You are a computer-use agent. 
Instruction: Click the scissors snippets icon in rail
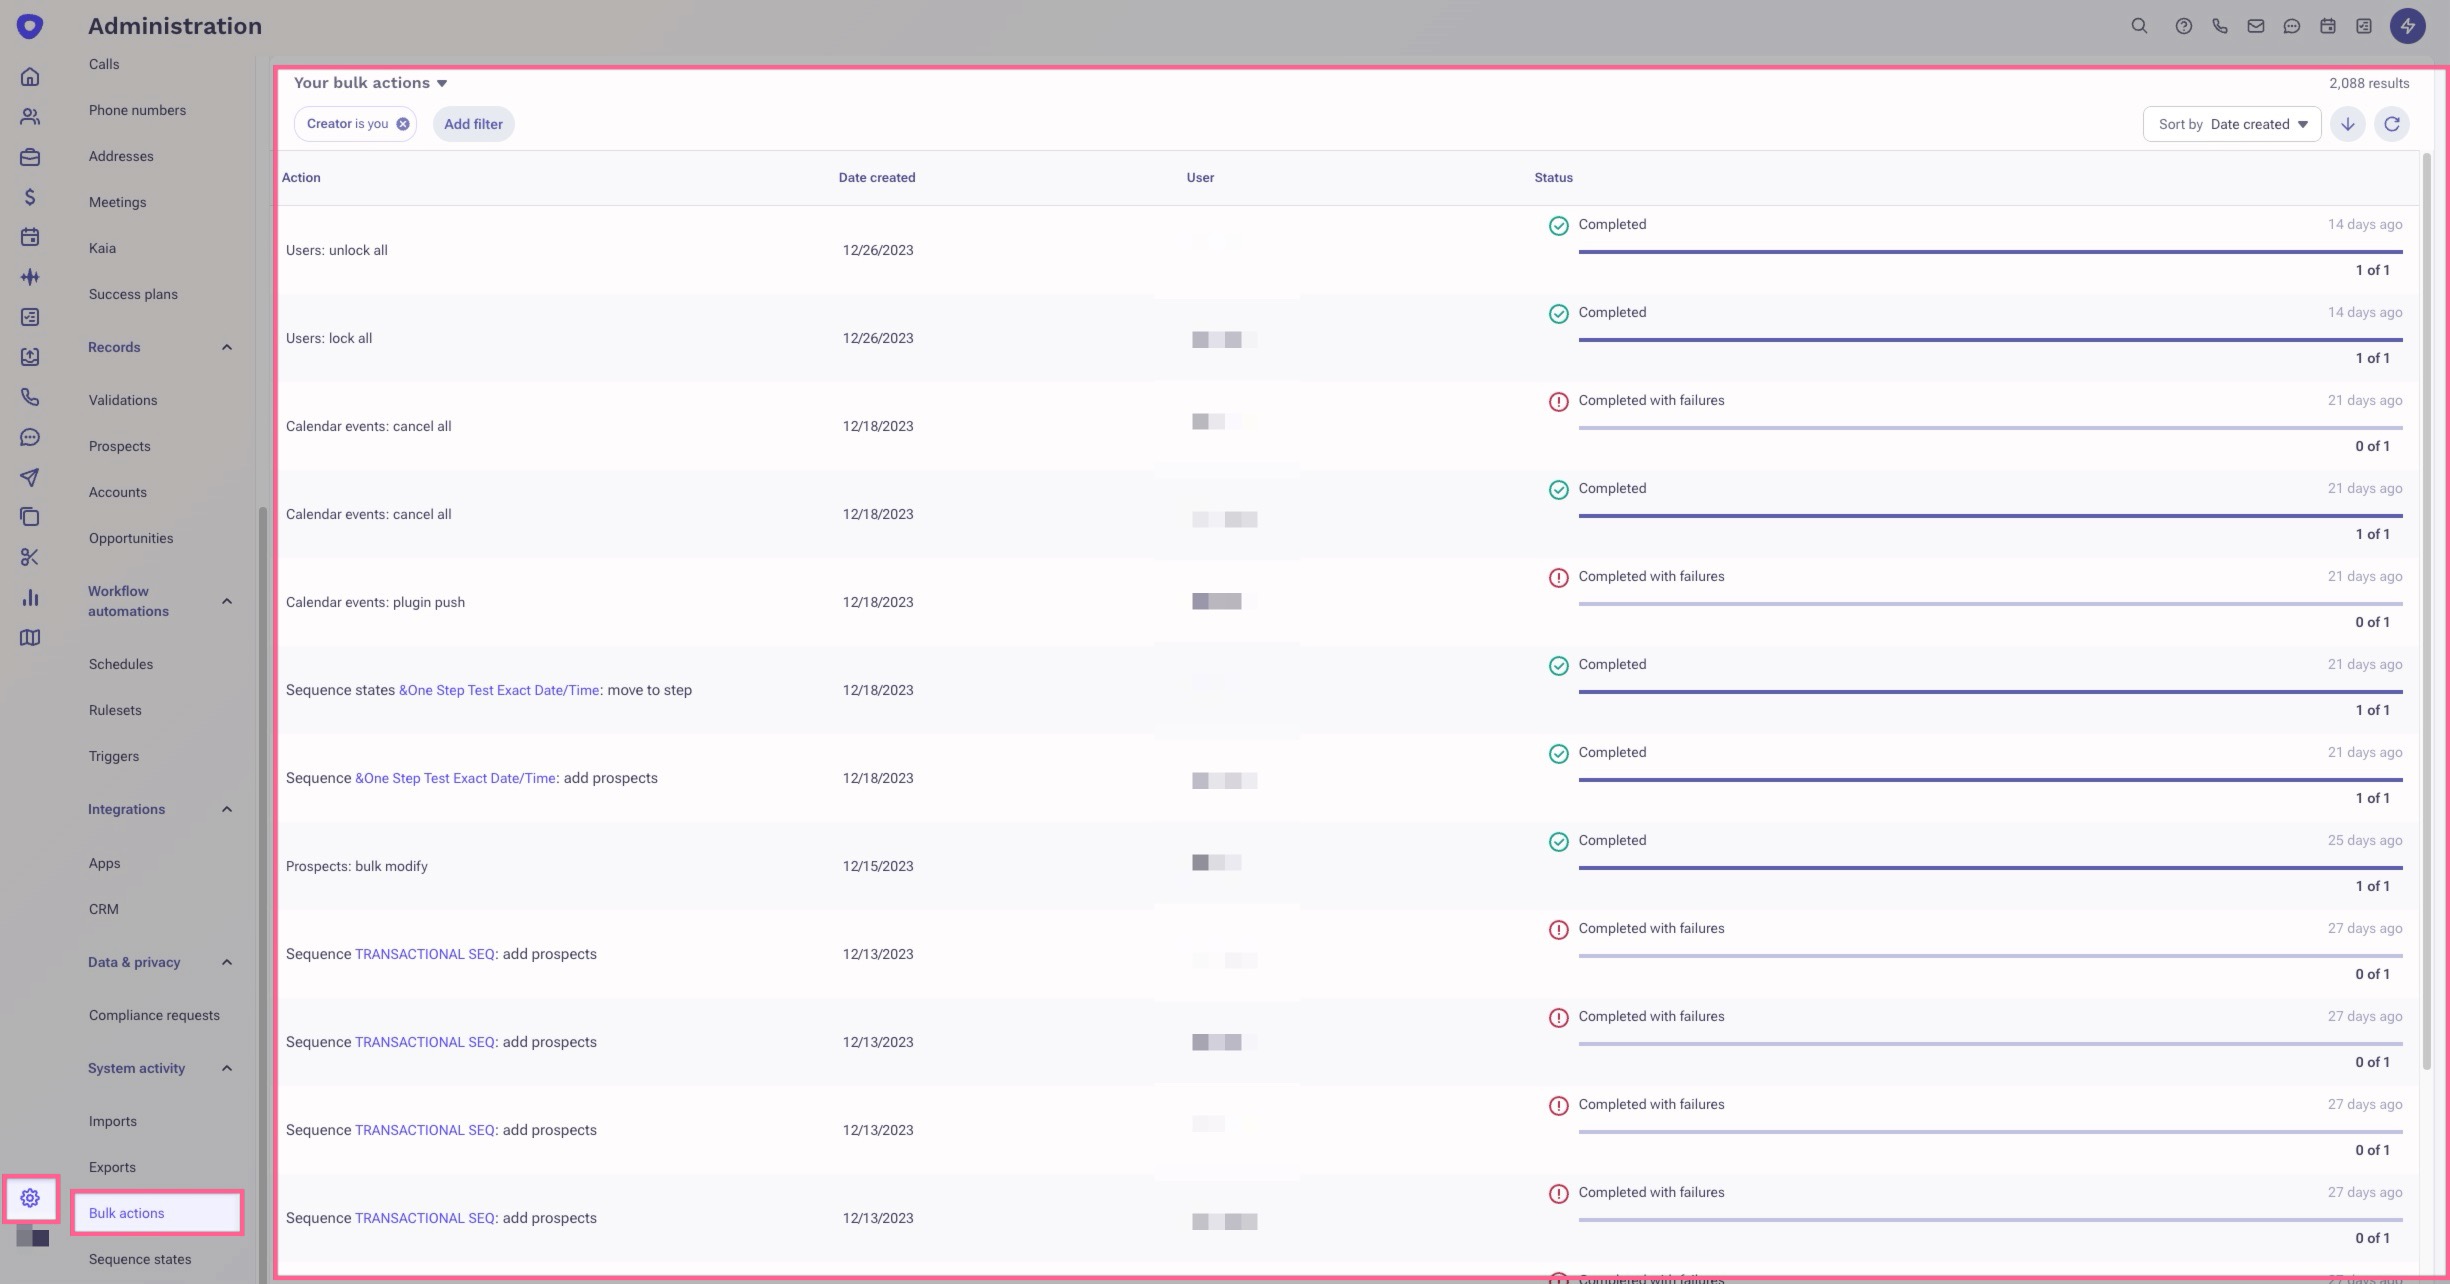[x=30, y=557]
